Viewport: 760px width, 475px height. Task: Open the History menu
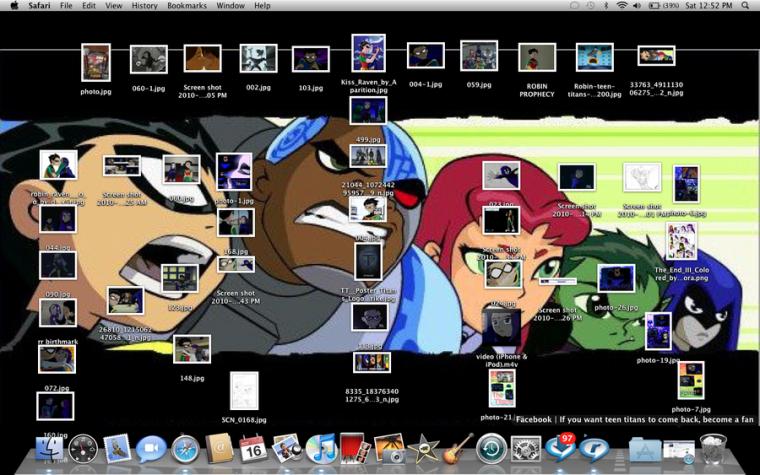[144, 5]
